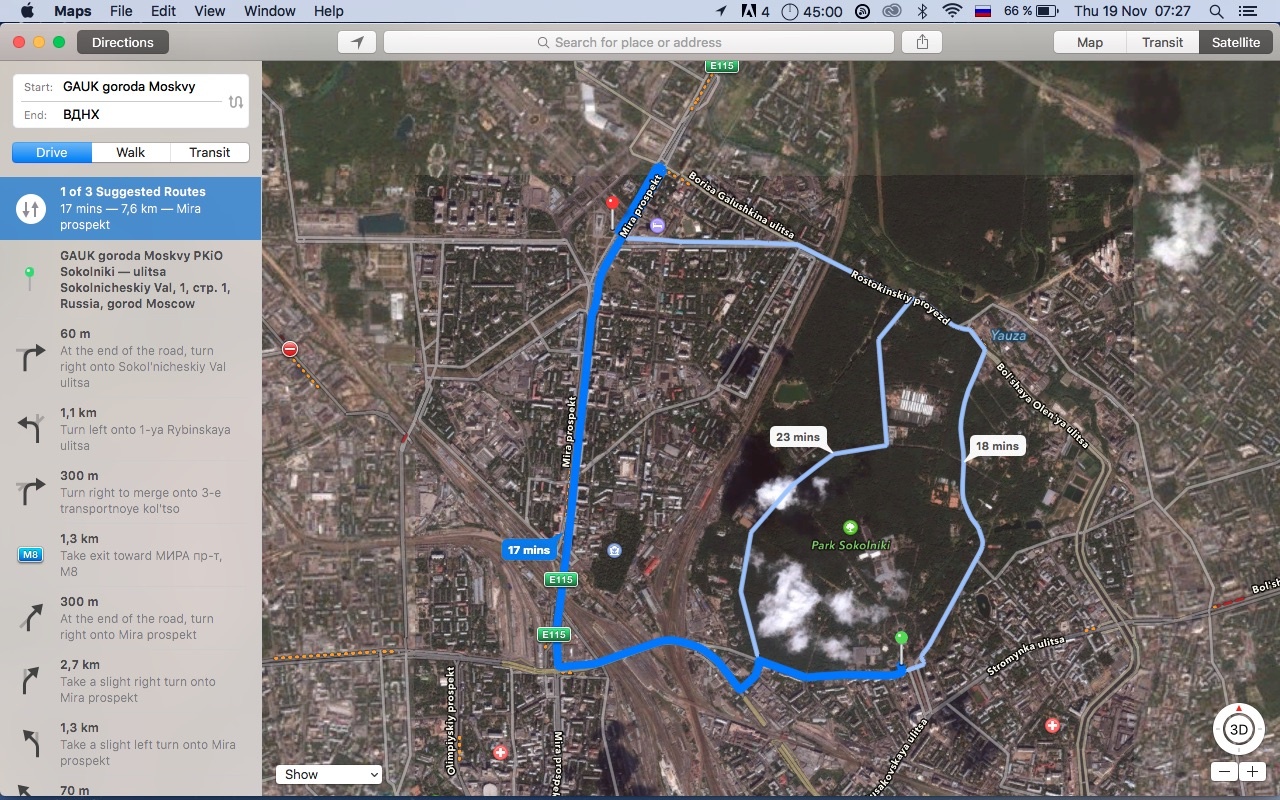The height and width of the screenshot is (800, 1280).
Task: Select step turn left onto 1-ya Rybinskaya
Action: 131,429
